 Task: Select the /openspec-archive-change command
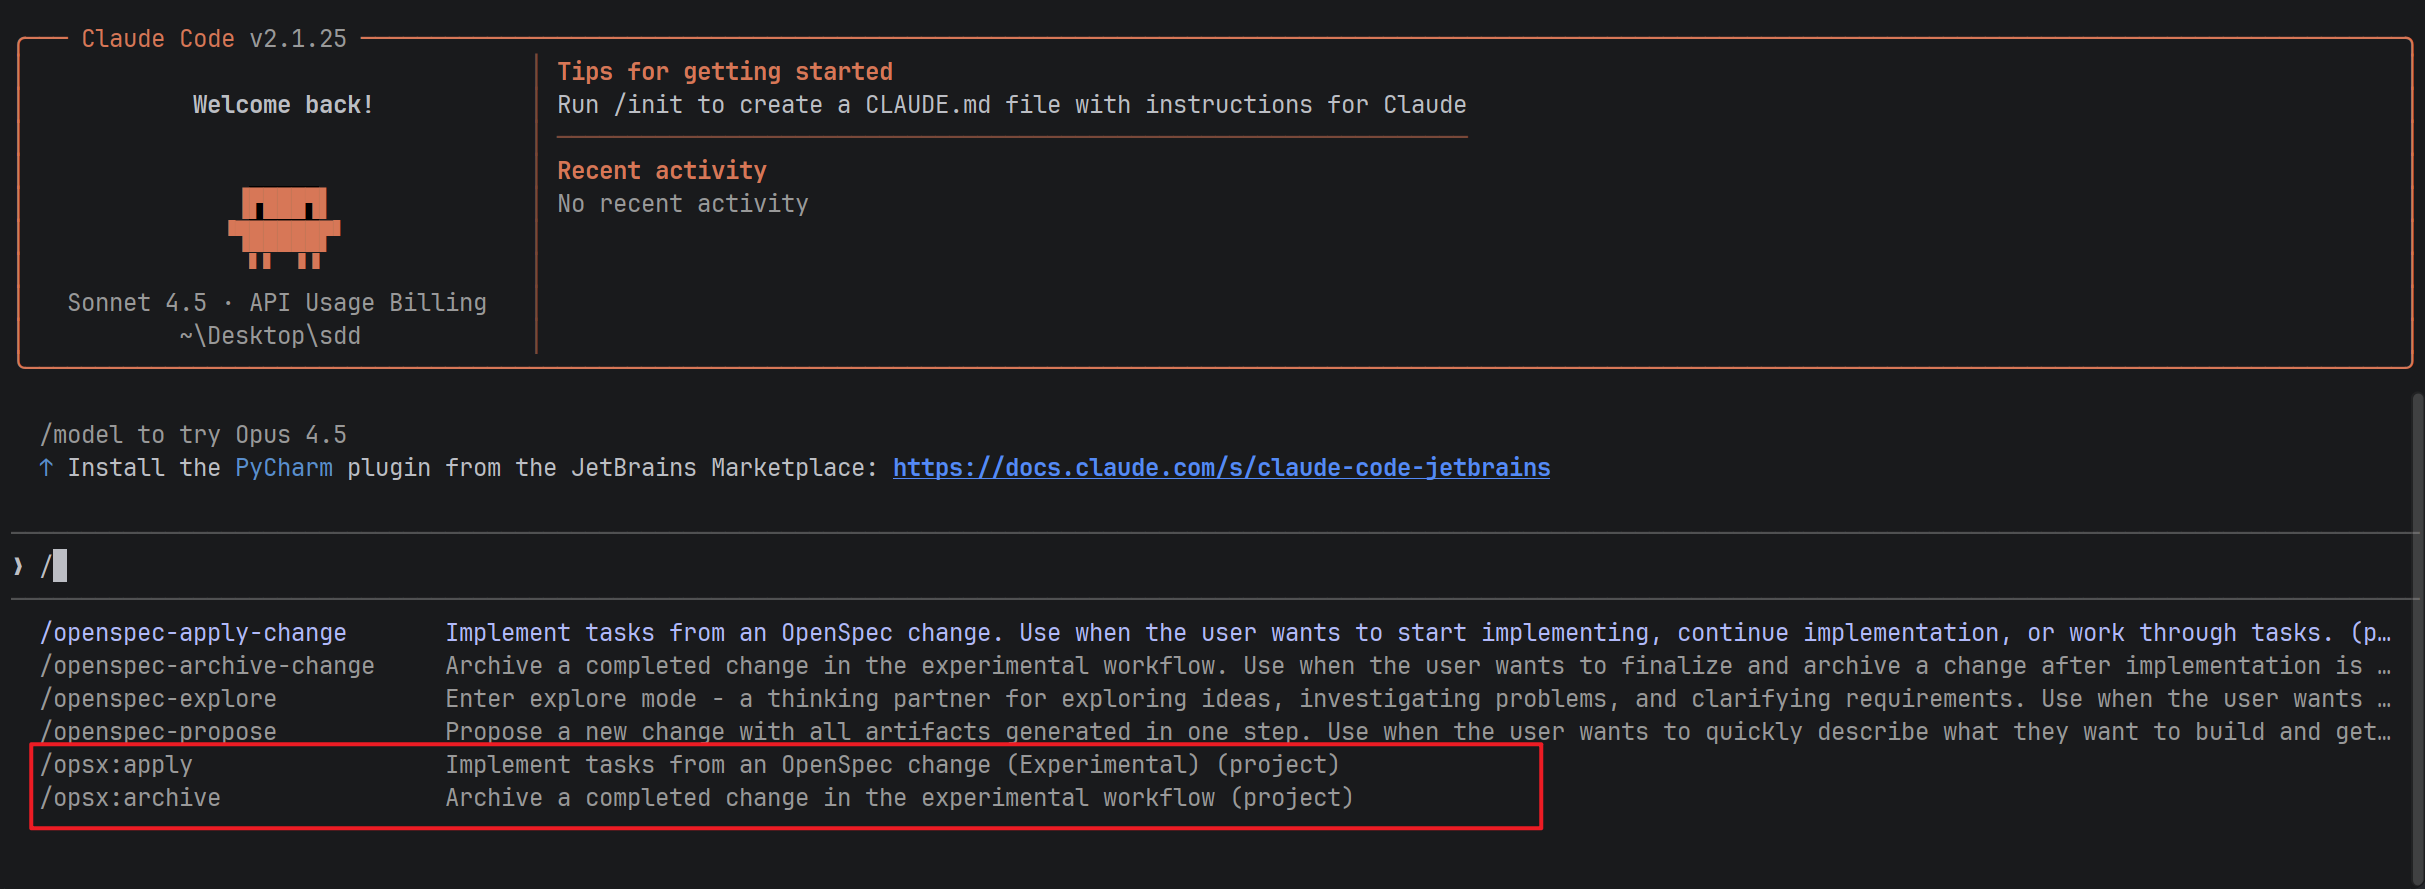207,666
